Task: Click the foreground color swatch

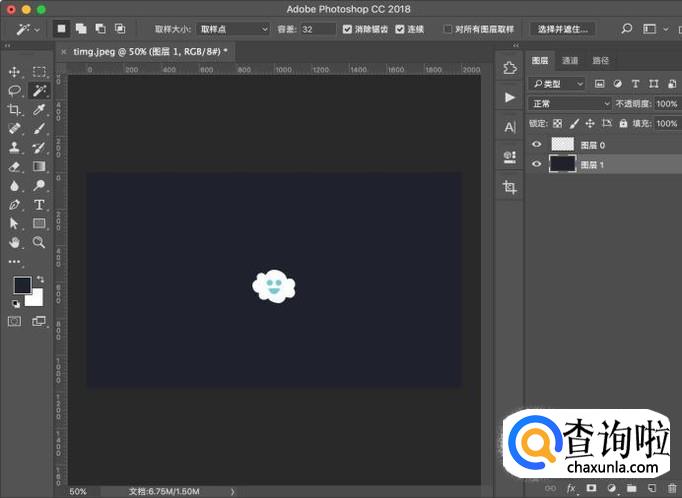Action: pyautogui.click(x=21, y=286)
